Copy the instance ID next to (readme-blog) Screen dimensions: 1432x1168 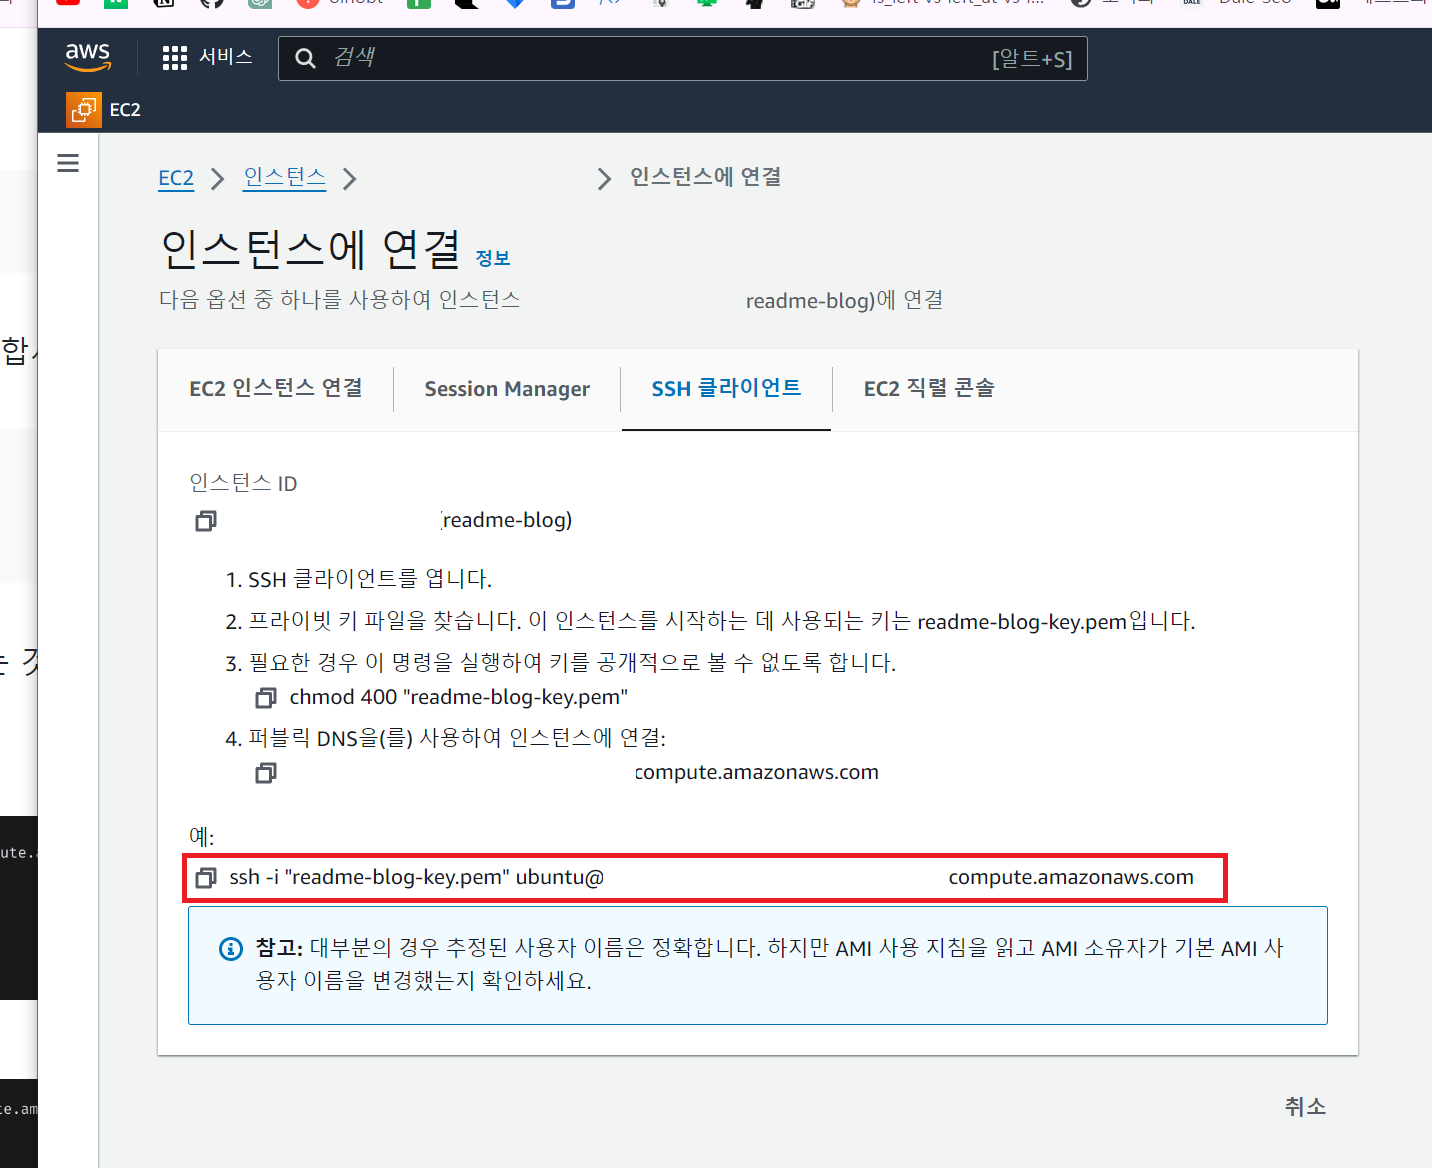pyautogui.click(x=206, y=521)
